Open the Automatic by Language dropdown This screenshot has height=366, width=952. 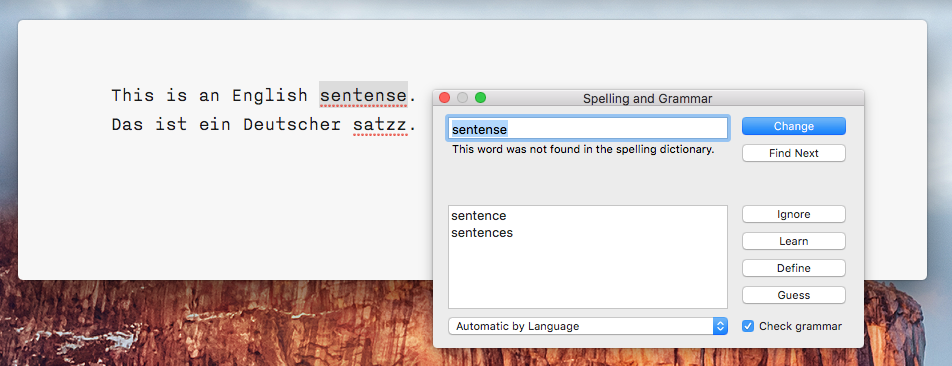click(588, 326)
